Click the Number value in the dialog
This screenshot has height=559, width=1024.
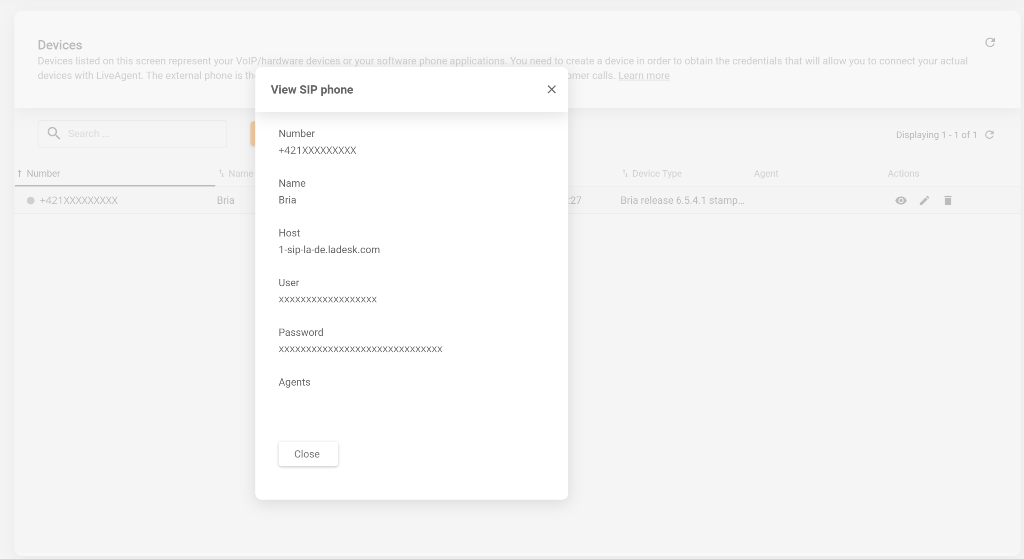[x=317, y=150]
